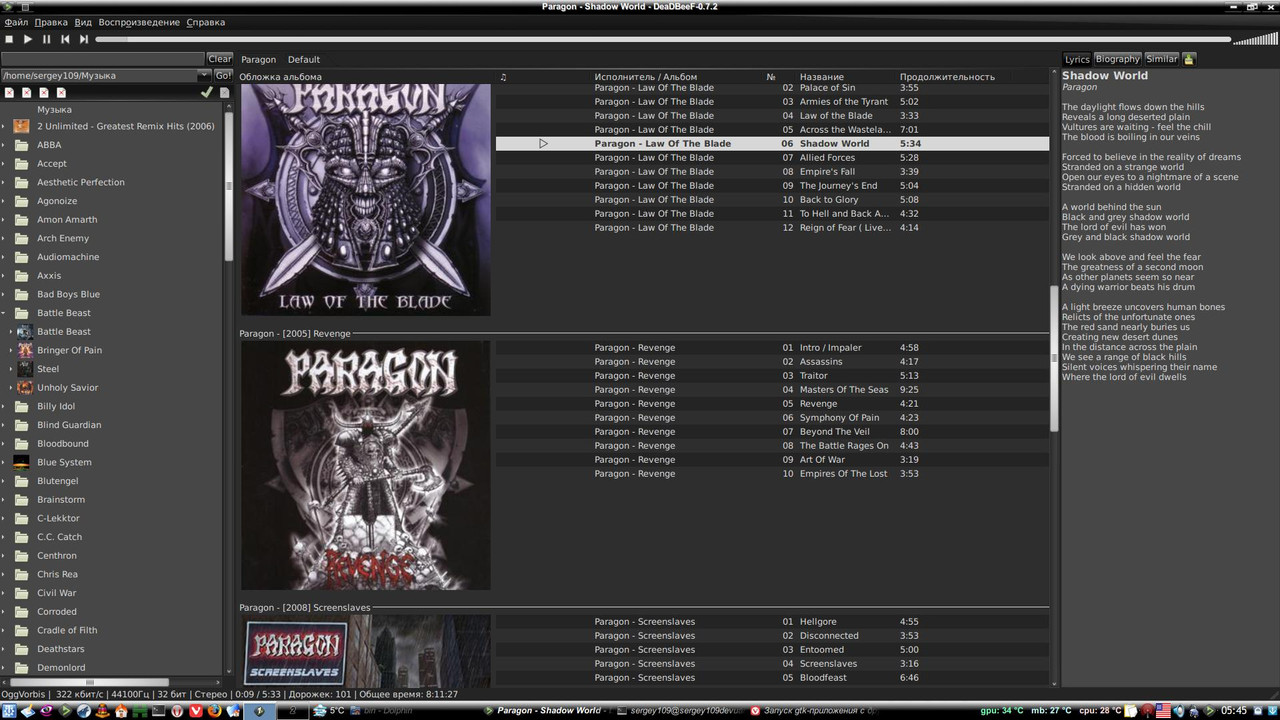Open the Вид menu
The image size is (1280, 720).
pos(83,22)
